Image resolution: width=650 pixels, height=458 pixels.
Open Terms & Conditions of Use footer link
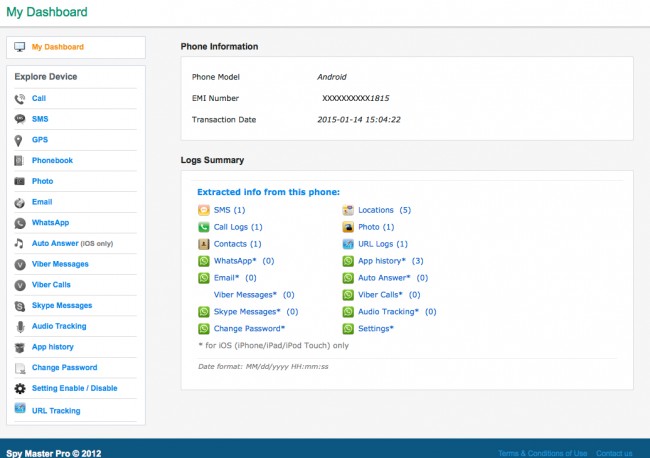pyautogui.click(x=542, y=453)
